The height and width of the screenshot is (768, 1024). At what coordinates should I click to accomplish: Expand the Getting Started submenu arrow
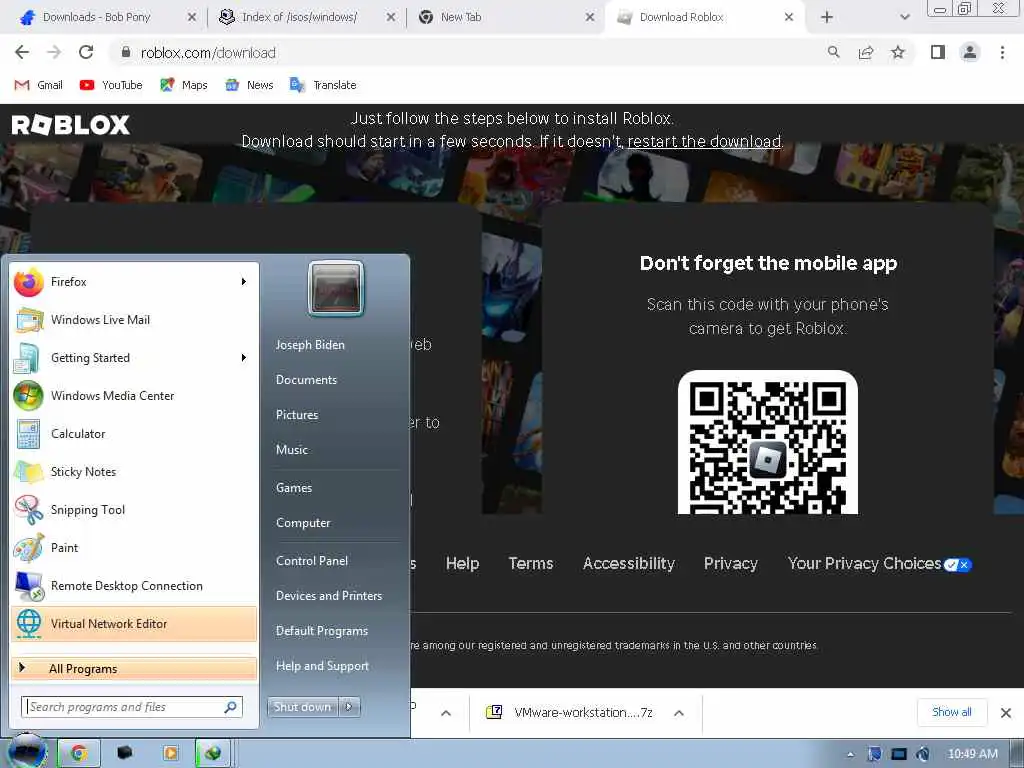point(244,357)
